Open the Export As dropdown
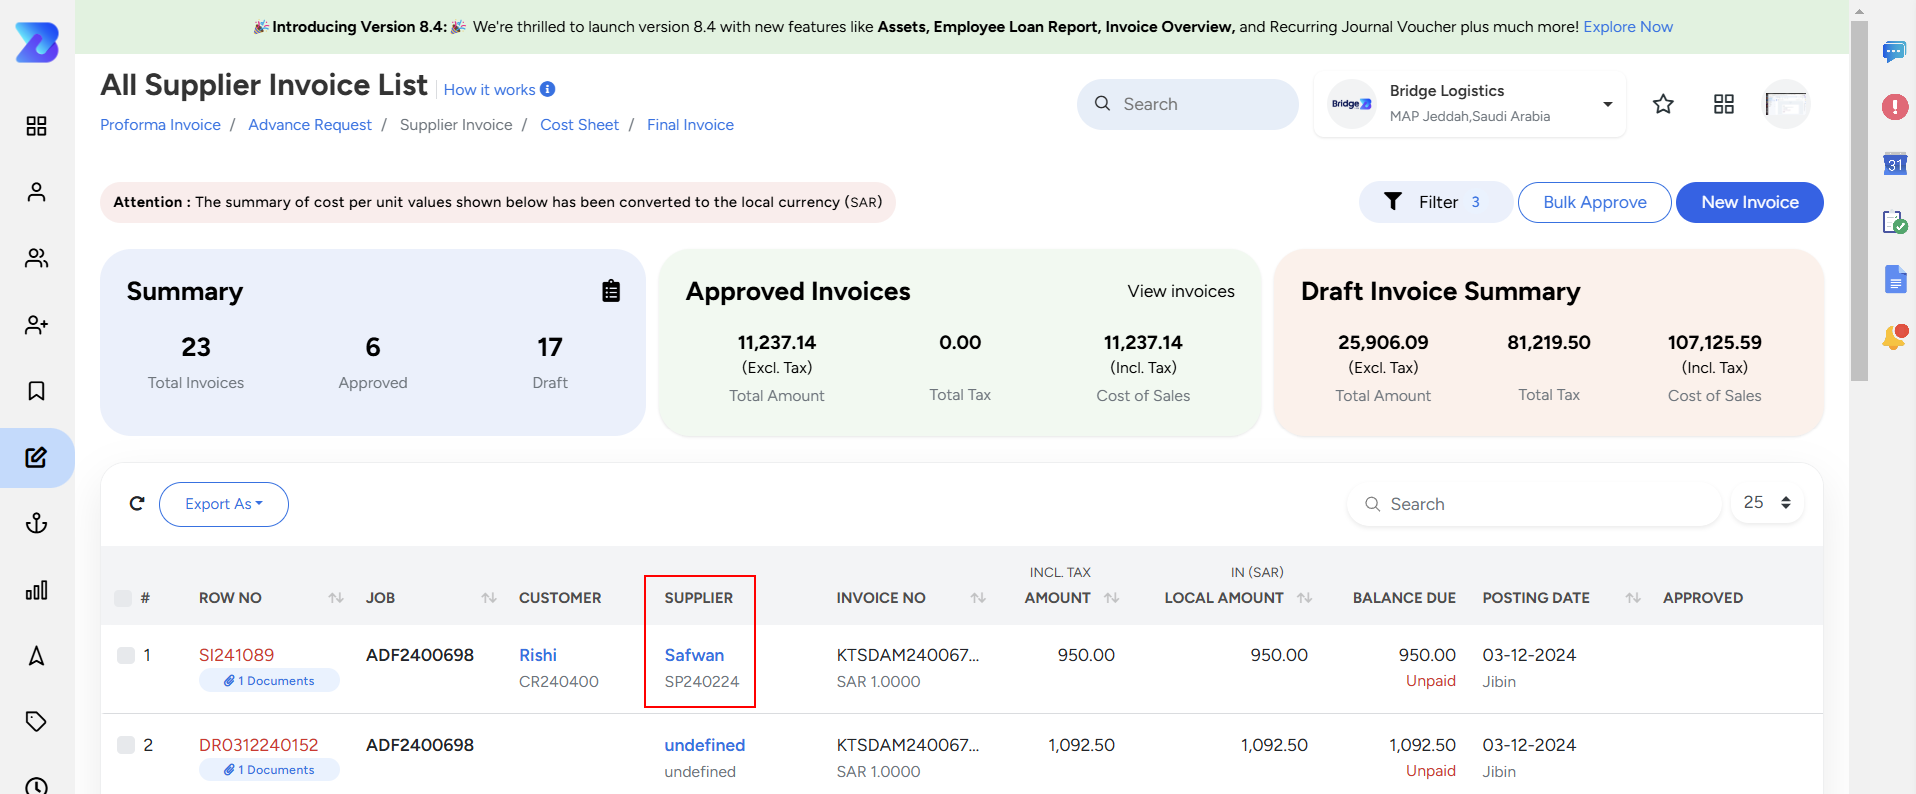1916x794 pixels. 224,504
